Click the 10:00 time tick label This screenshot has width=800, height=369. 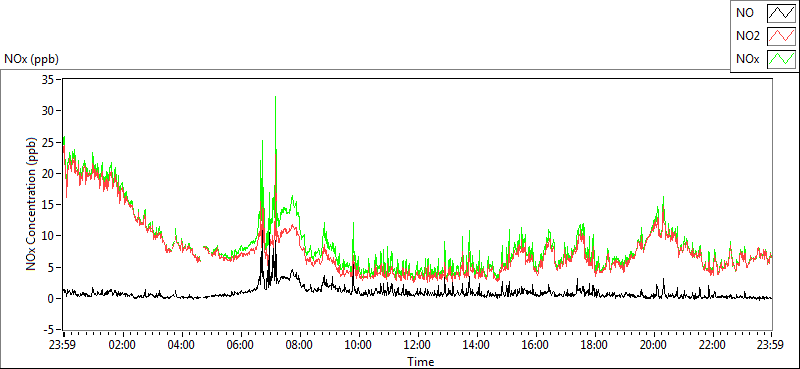pyautogui.click(x=359, y=344)
